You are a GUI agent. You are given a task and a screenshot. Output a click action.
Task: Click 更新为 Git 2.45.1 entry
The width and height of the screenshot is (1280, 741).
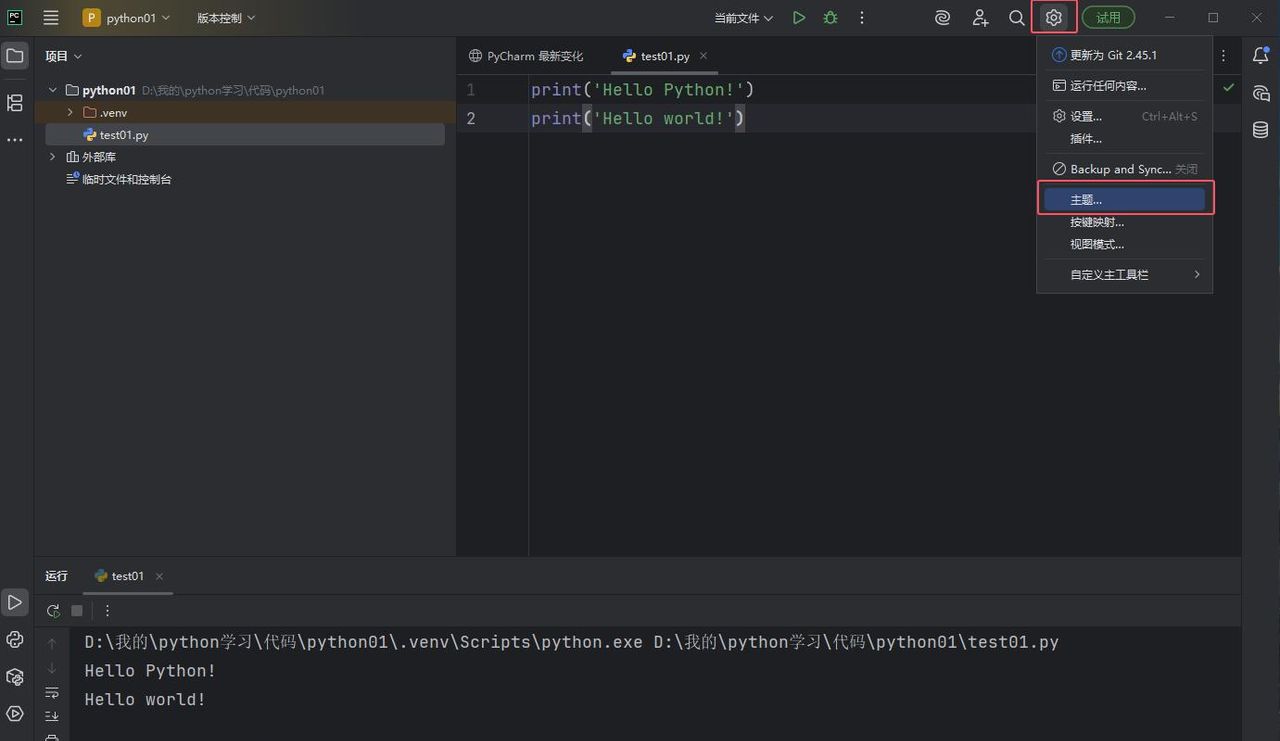(1112, 55)
